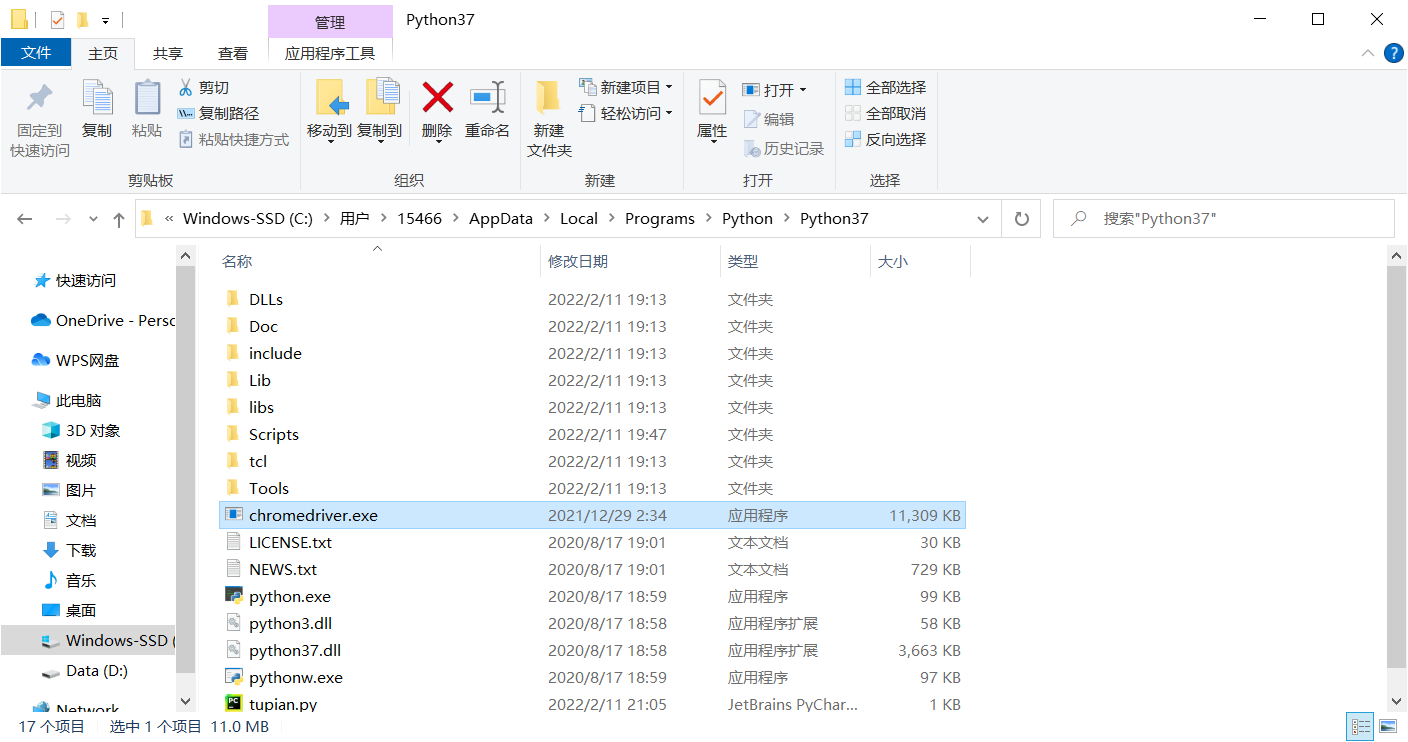The height and width of the screenshot is (742, 1408).
Task: Switch to the large icons view icon
Action: [x=1388, y=726]
